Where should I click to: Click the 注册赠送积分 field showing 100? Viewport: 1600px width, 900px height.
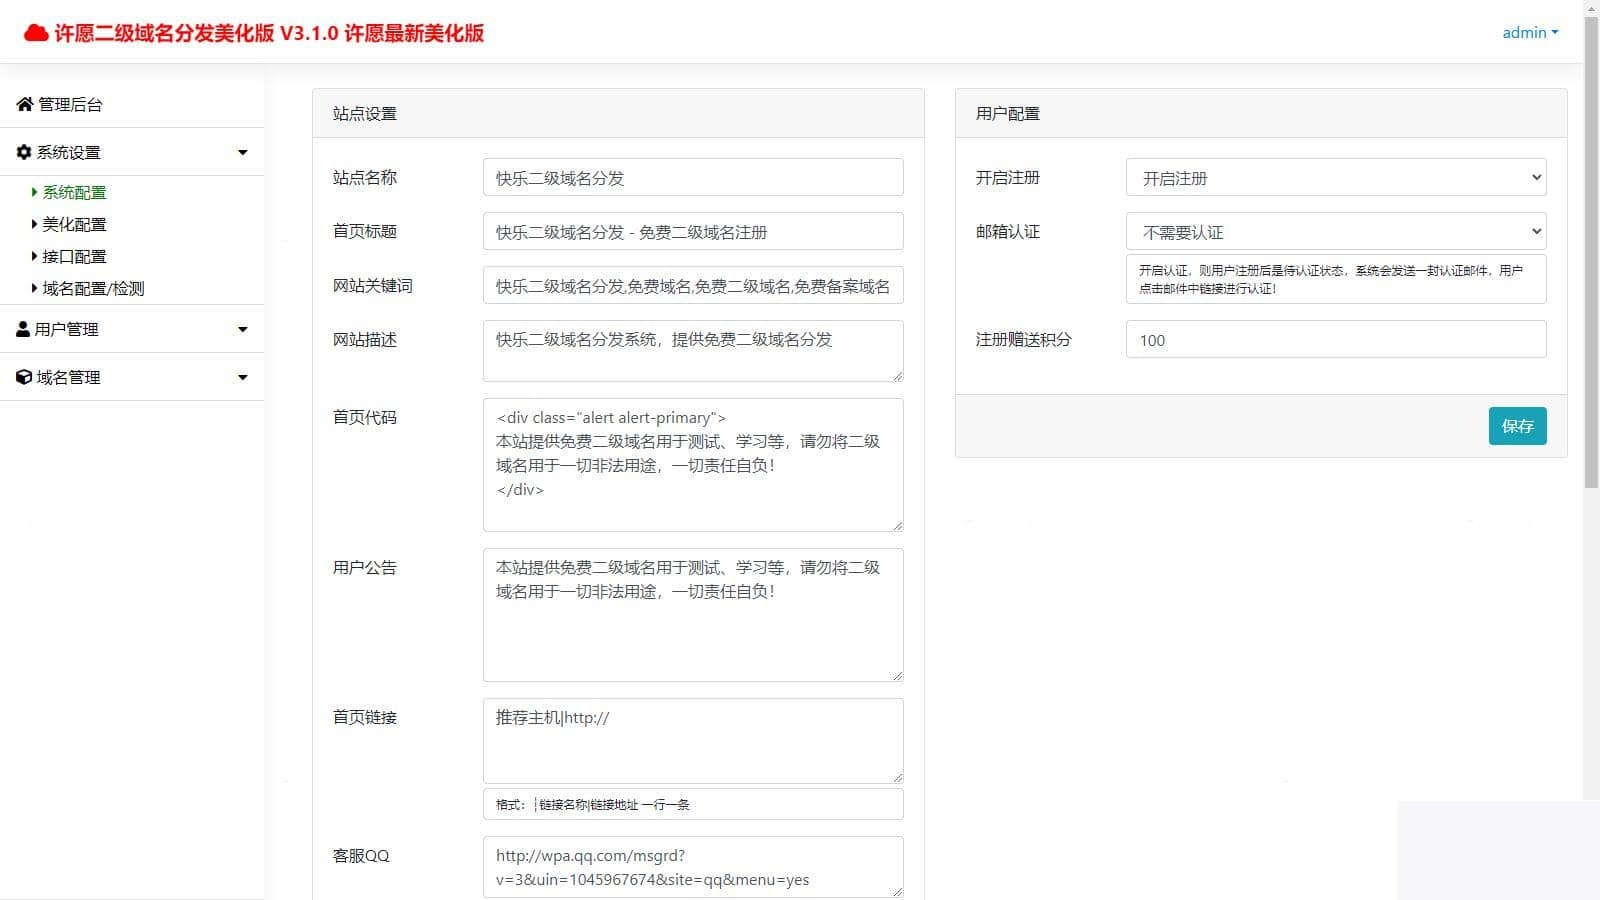(x=1335, y=340)
